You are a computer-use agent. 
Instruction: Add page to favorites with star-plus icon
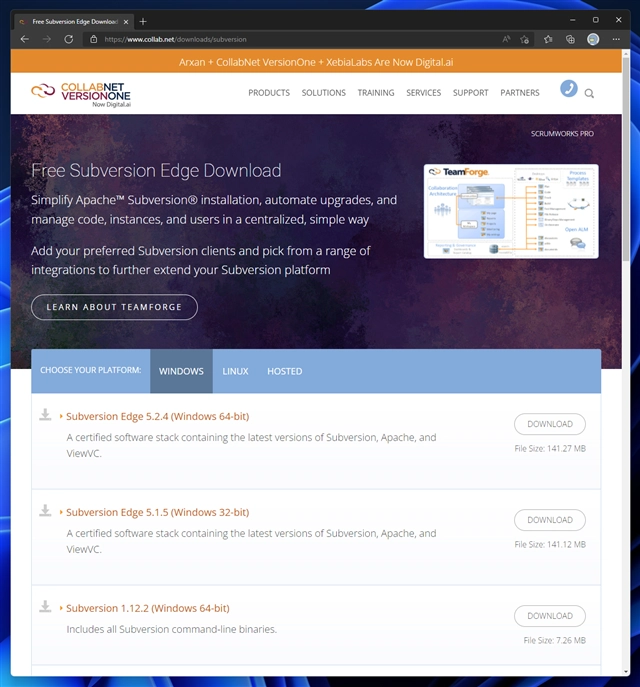click(524, 39)
